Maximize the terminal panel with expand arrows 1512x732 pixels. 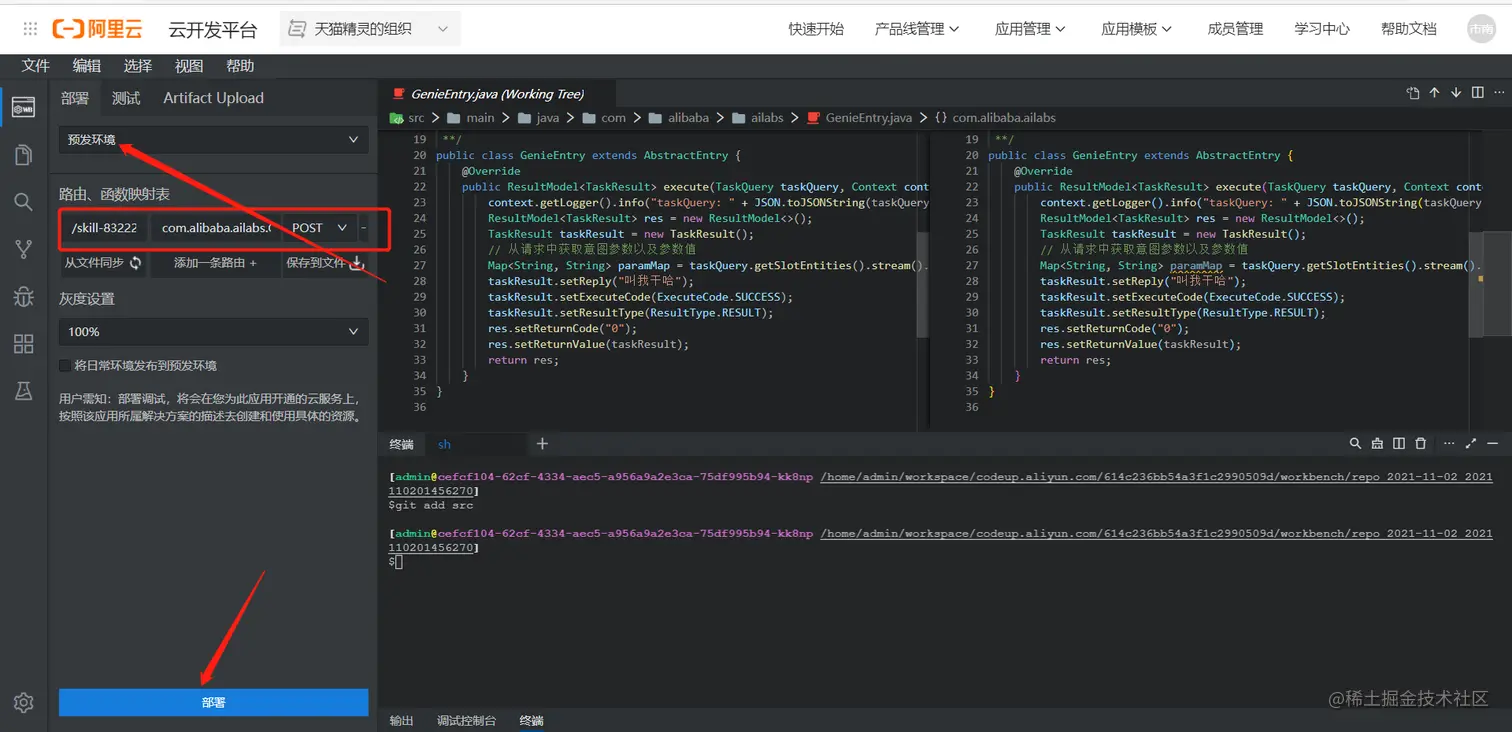coord(1471,443)
